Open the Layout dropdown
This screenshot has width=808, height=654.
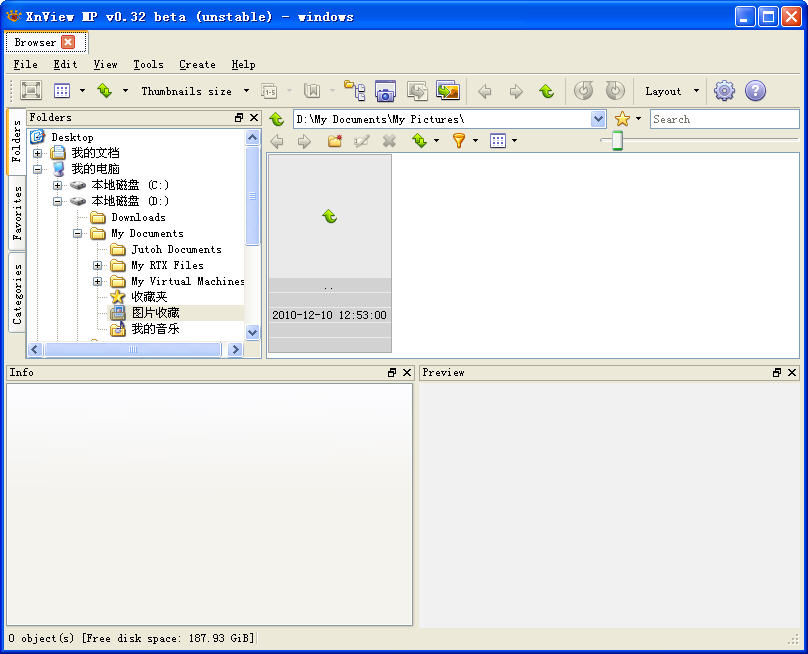tap(671, 91)
